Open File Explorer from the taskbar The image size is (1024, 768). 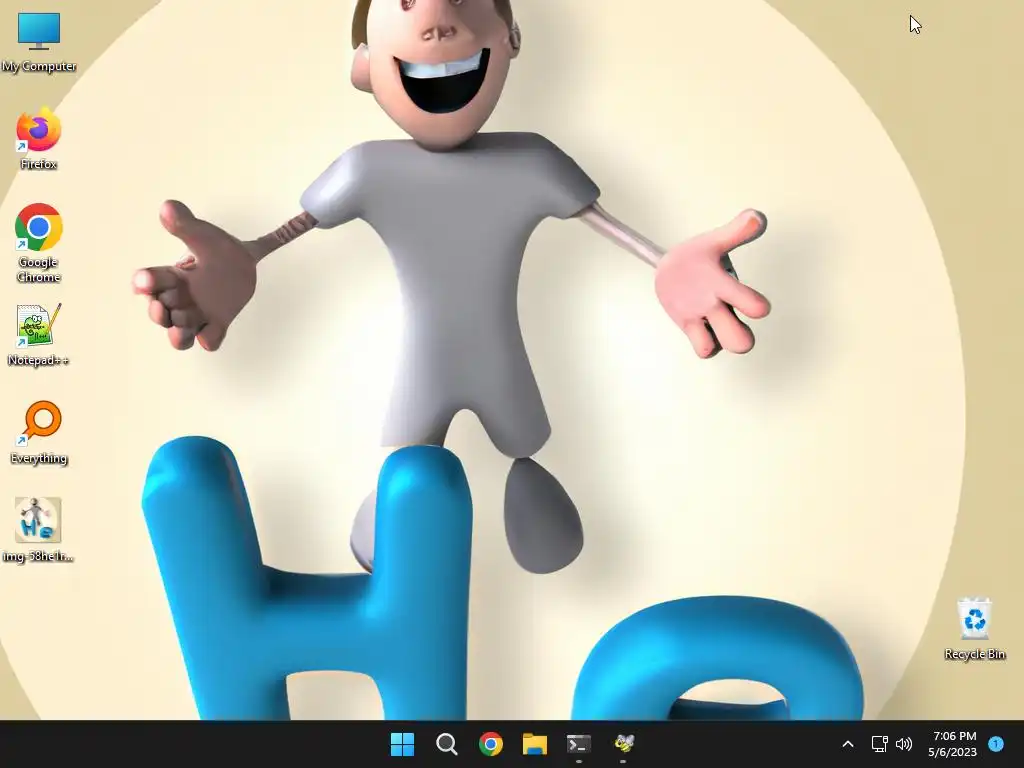pyautogui.click(x=535, y=744)
